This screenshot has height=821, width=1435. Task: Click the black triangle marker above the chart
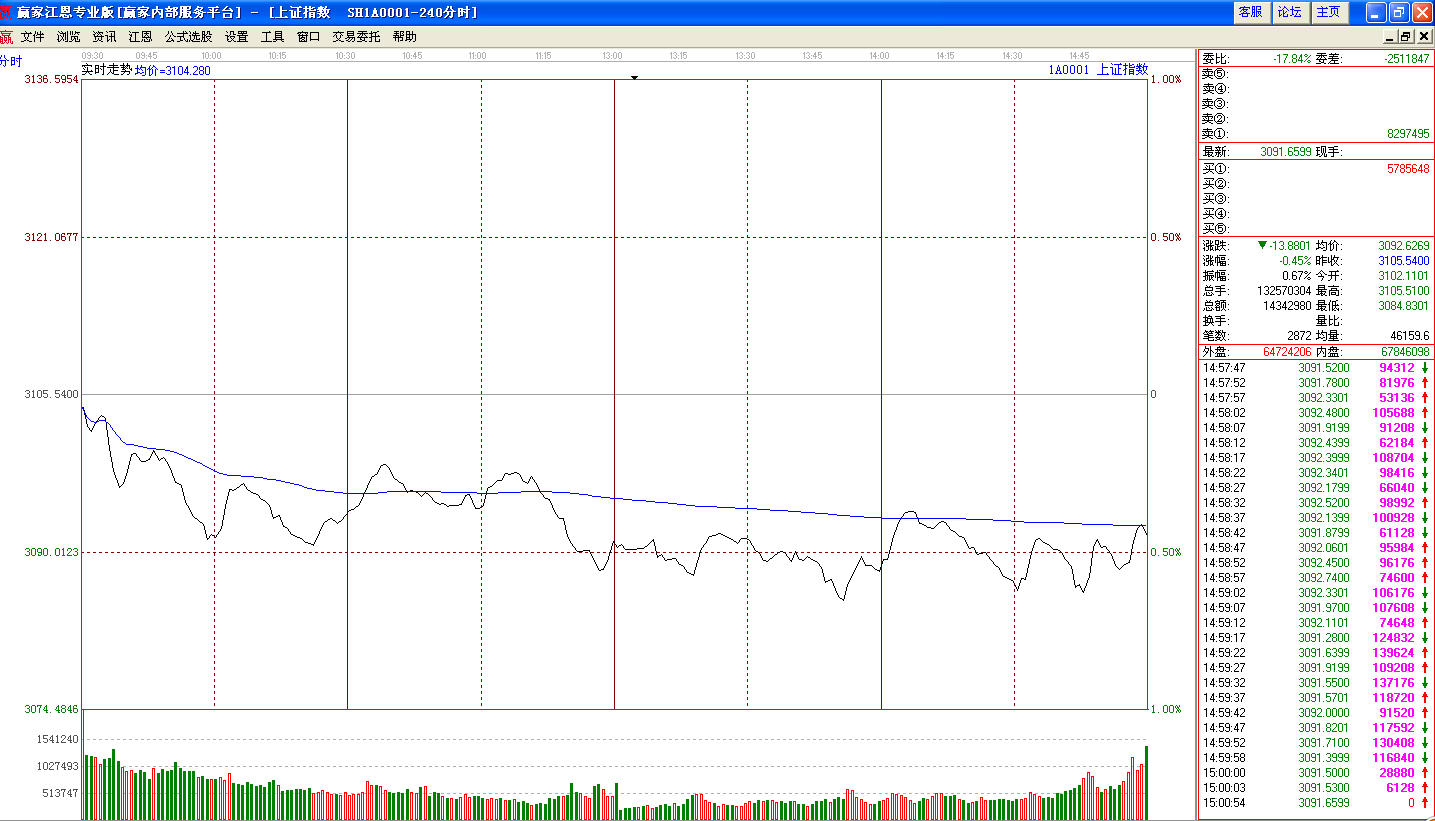[x=633, y=77]
